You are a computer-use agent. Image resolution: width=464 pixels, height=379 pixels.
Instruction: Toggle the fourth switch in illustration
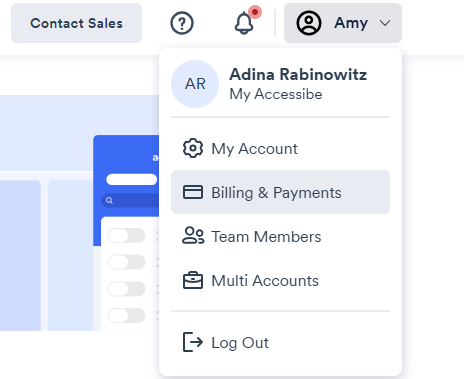pyautogui.click(x=127, y=315)
